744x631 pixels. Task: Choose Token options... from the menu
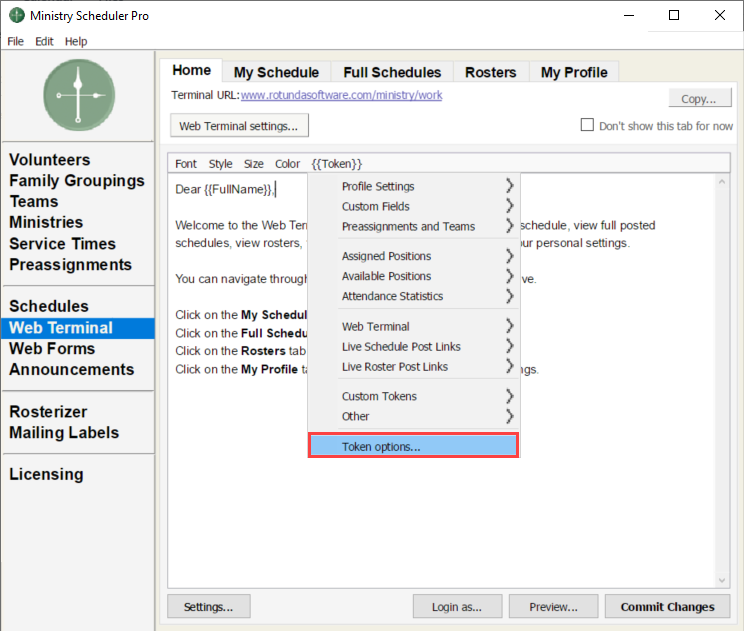tap(413, 446)
